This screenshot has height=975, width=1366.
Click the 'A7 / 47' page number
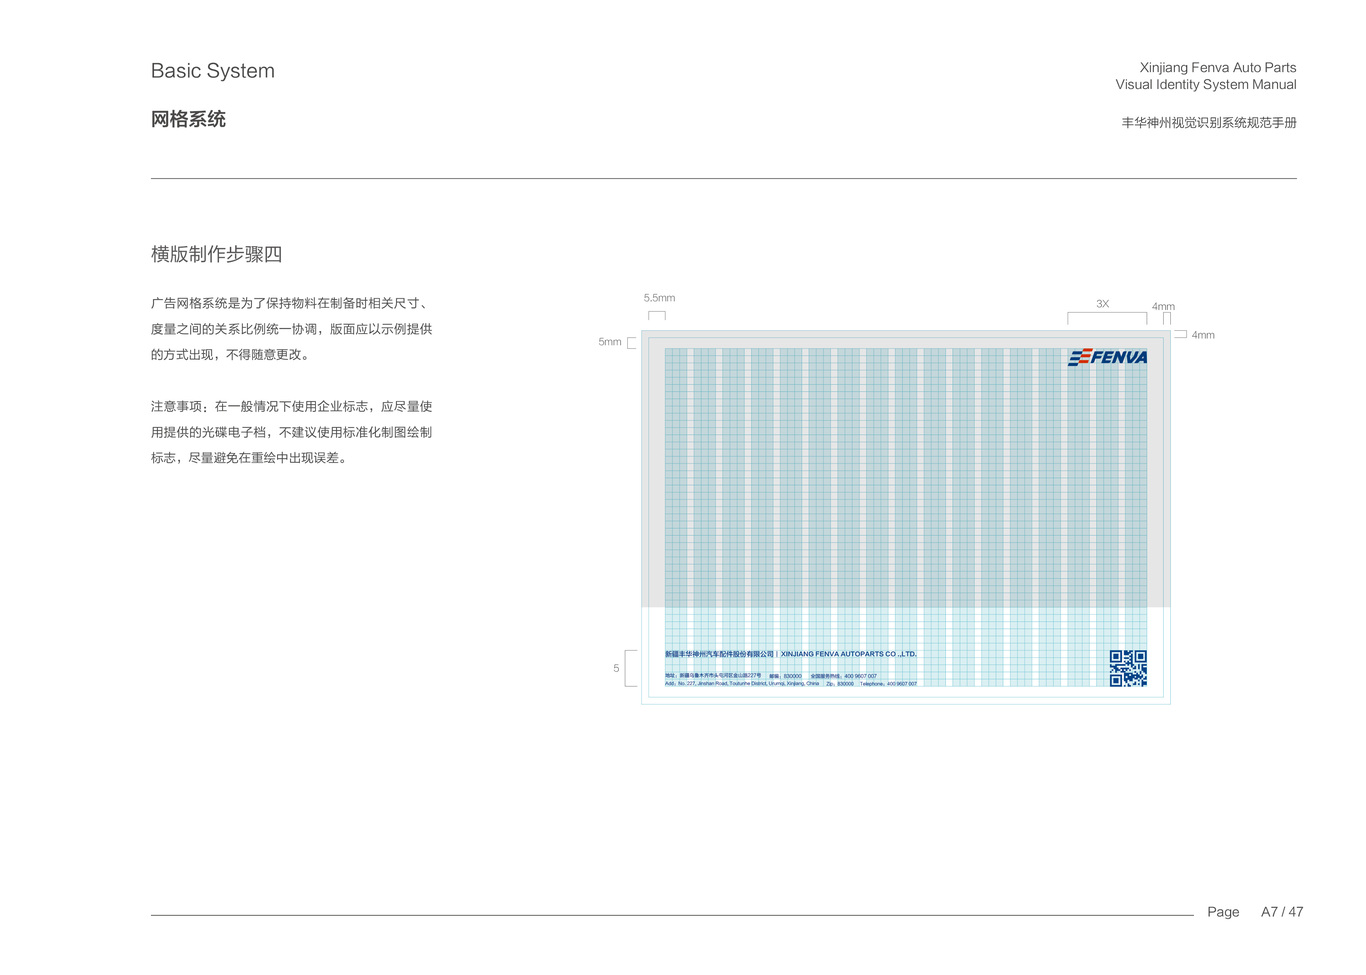[1282, 912]
